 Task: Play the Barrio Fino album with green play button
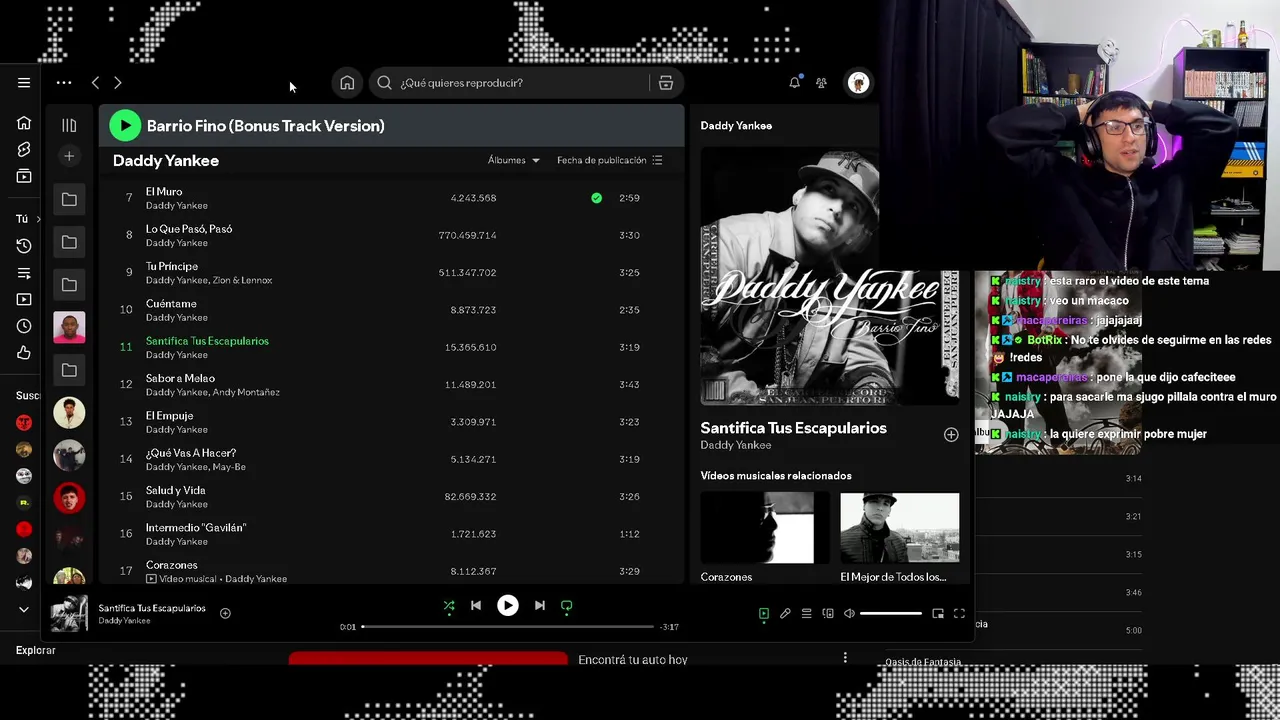[x=125, y=125]
